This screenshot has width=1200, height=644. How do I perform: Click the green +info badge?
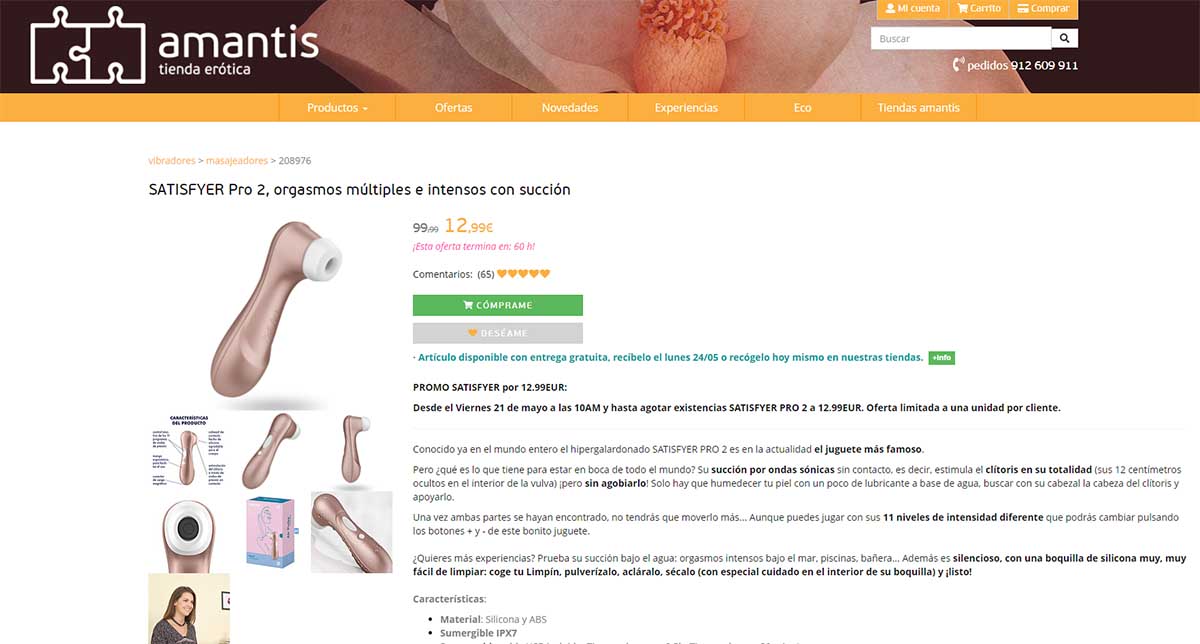(x=941, y=358)
